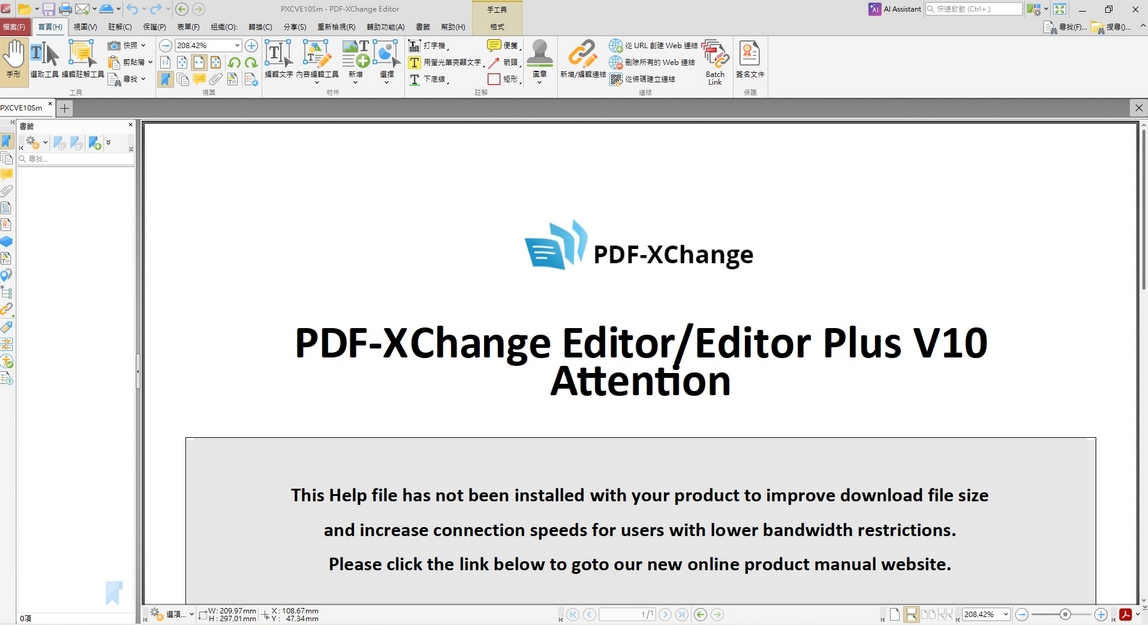The image size is (1148, 625).
Task: Click the Zoom In plus button in ribbon
Action: (x=251, y=45)
